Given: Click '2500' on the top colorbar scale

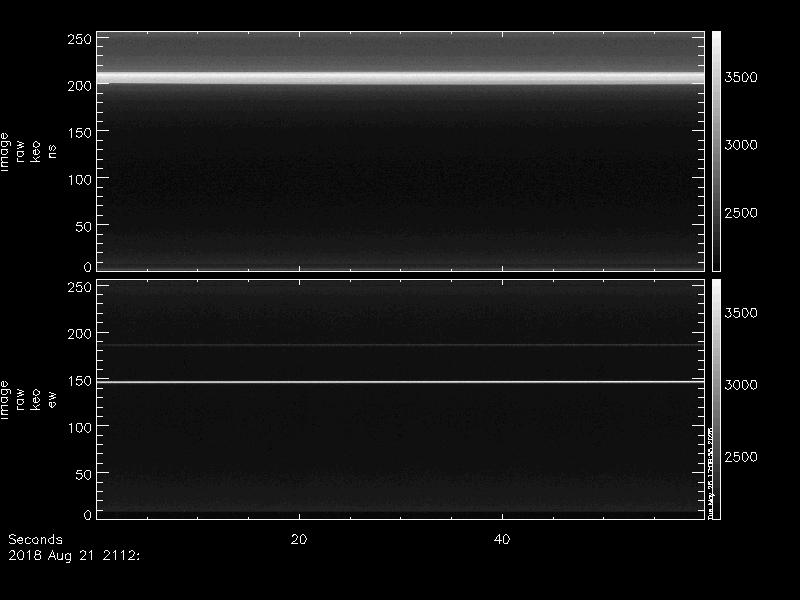Looking at the screenshot, I should point(741,213).
